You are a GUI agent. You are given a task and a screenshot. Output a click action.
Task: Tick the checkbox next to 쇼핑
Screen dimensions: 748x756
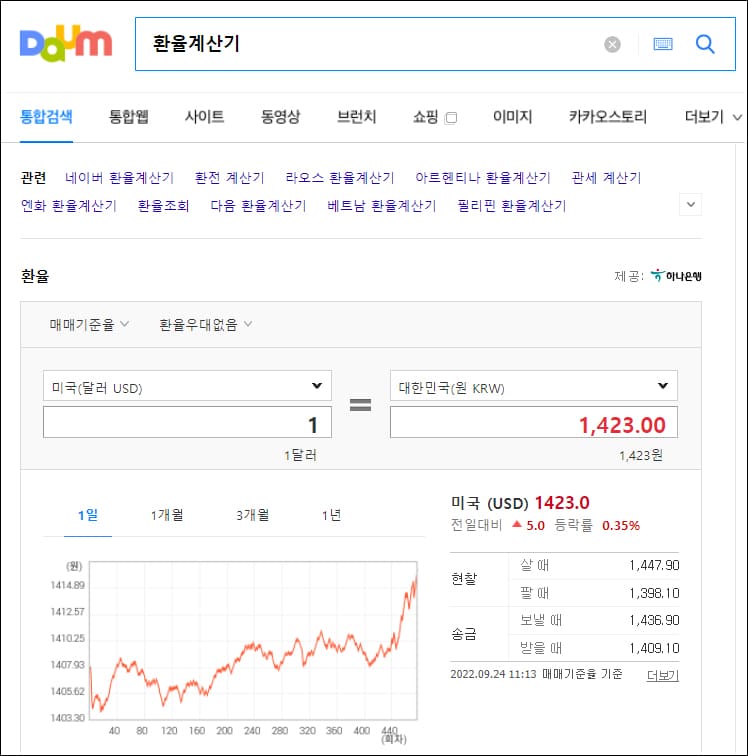point(451,118)
